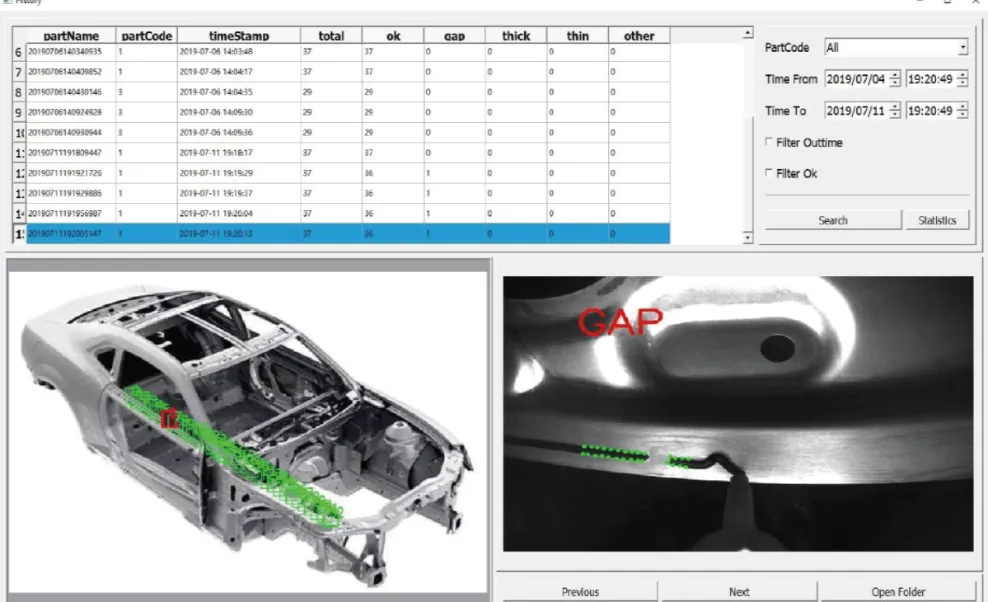The image size is (988, 602).
Task: Click the Time To date stepper arrows
Action: (x=894, y=111)
